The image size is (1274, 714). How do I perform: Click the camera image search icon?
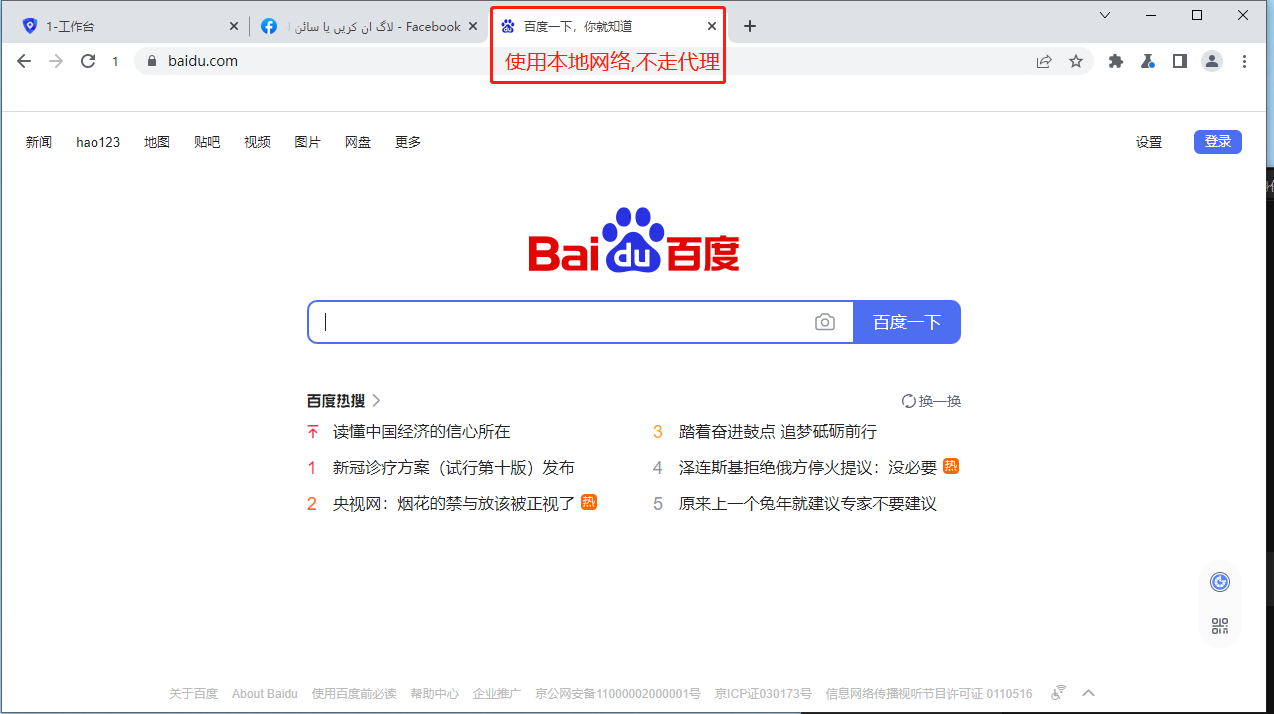(x=824, y=322)
